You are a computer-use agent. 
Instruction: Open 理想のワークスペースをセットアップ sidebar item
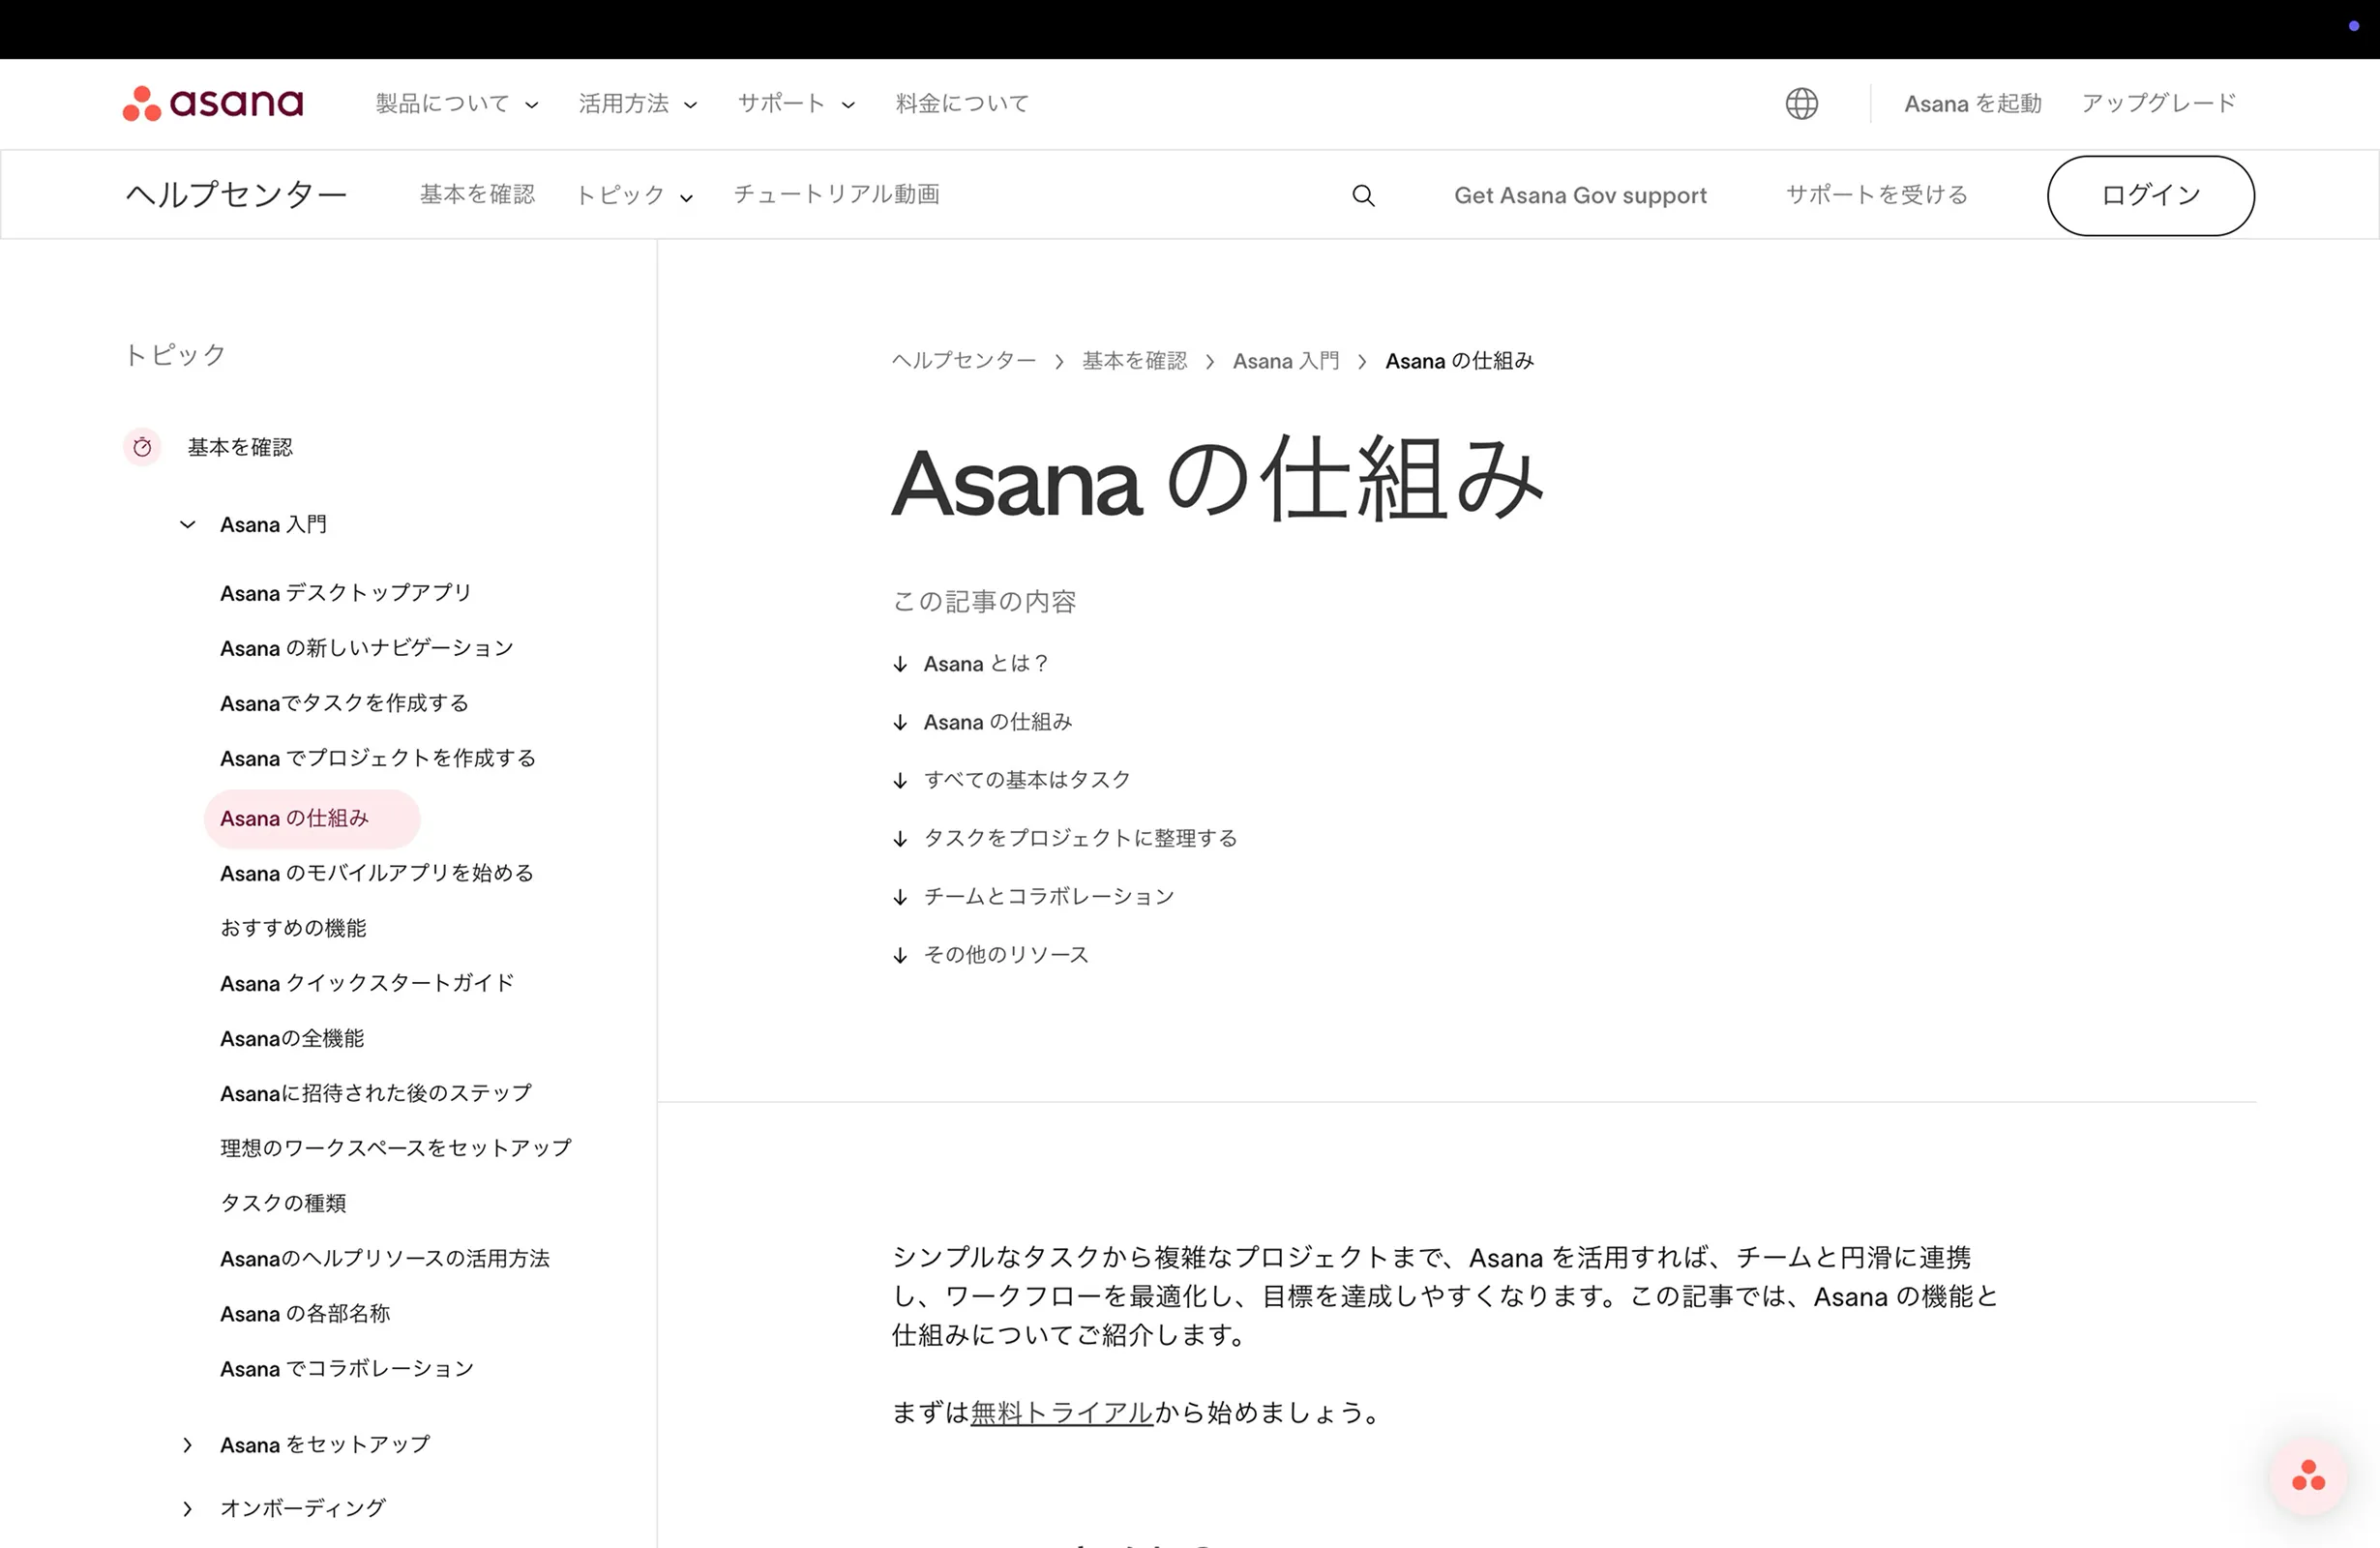point(396,1148)
